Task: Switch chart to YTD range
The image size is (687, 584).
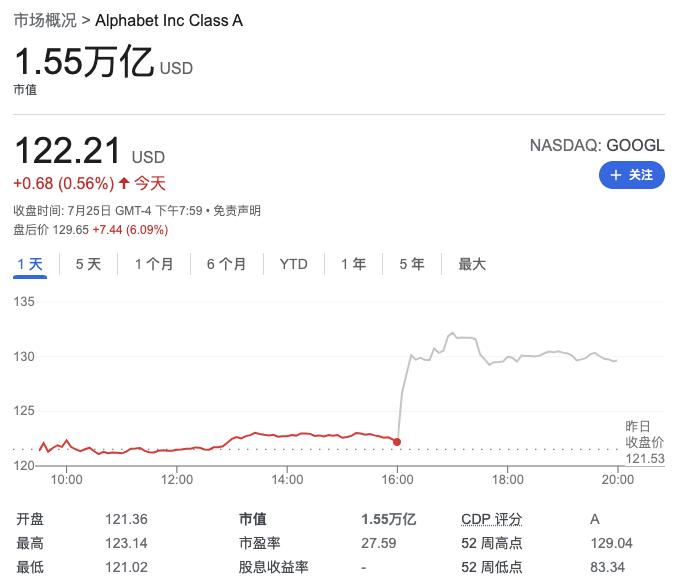Action: pyautogui.click(x=293, y=264)
